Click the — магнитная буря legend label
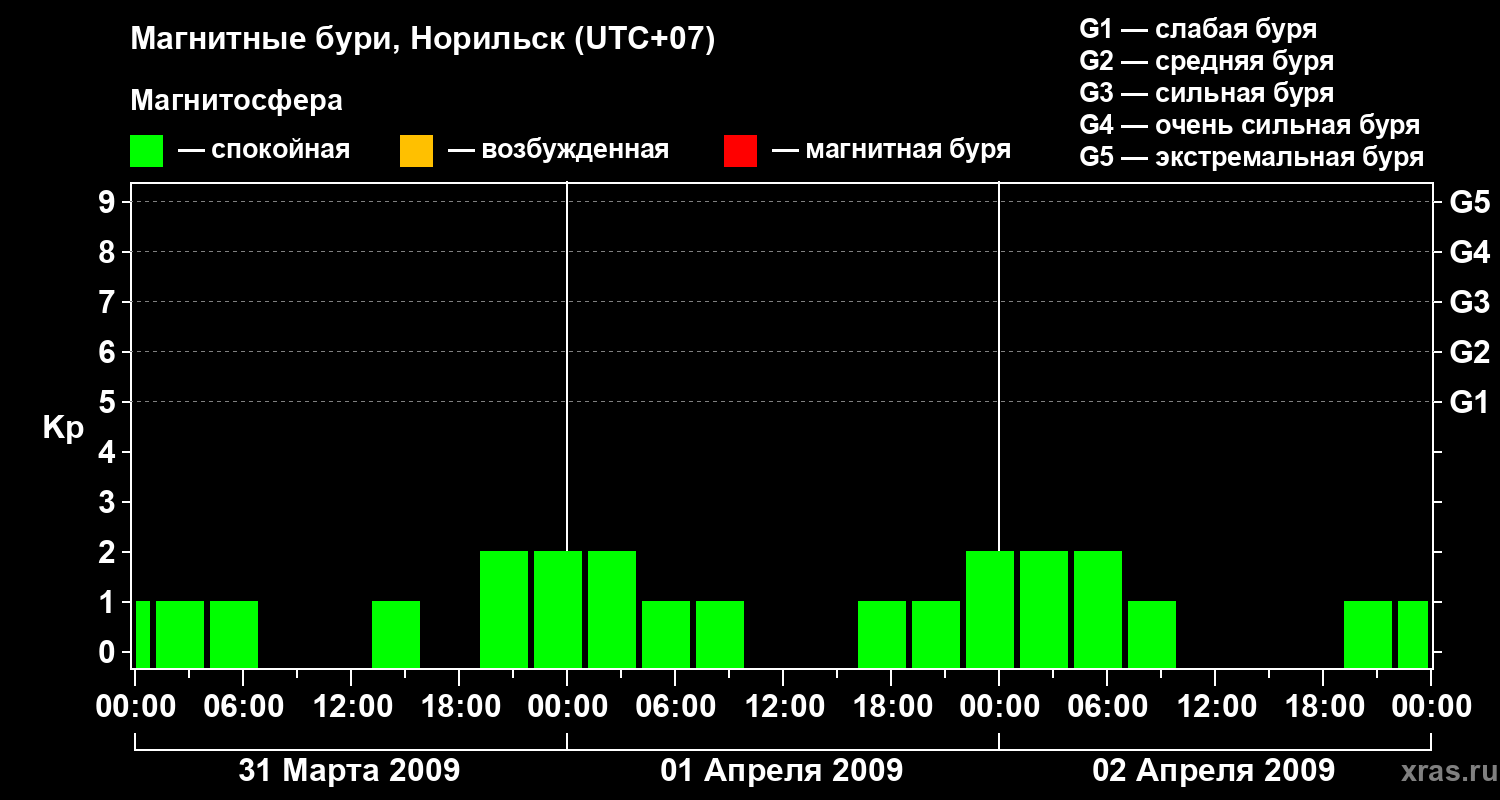Viewport: 1500px width, 800px height. 892,151
